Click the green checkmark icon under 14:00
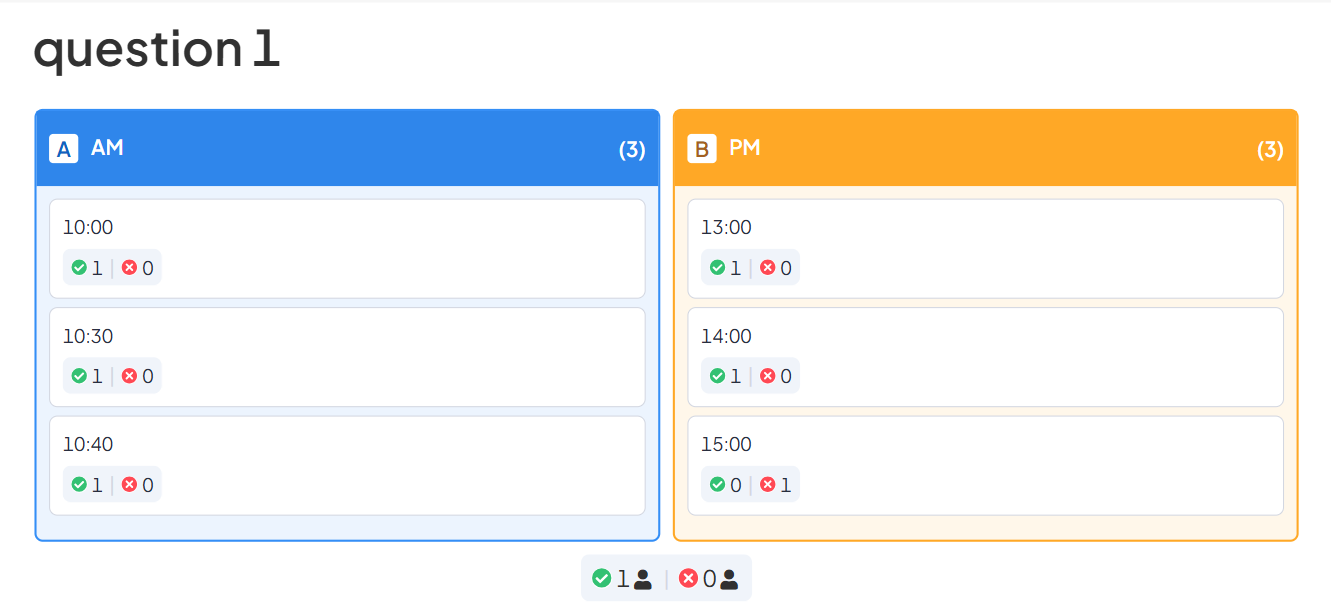1331x604 pixels. pos(717,376)
